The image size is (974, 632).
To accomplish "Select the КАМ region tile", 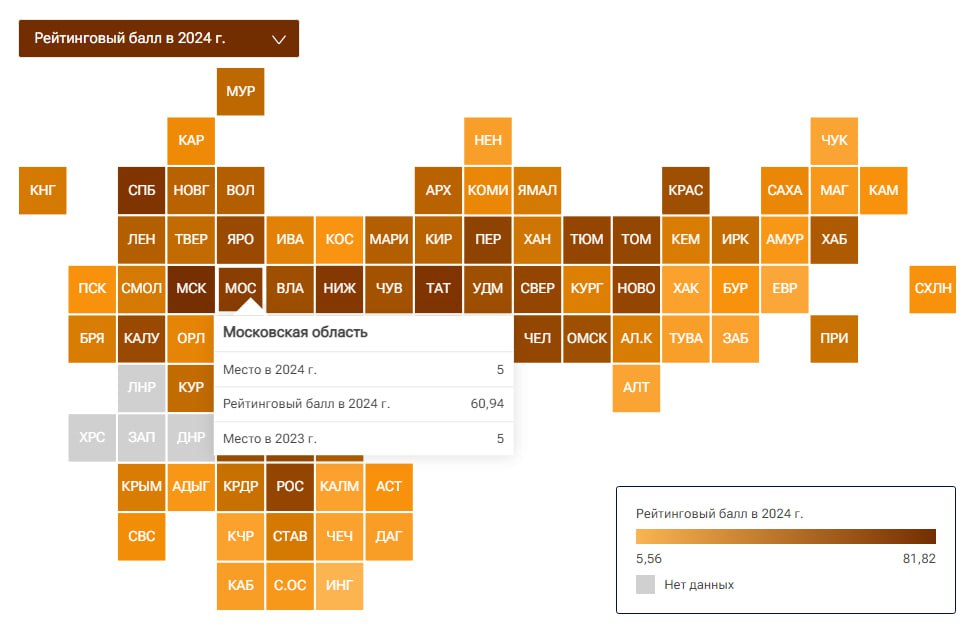I will coord(883,190).
